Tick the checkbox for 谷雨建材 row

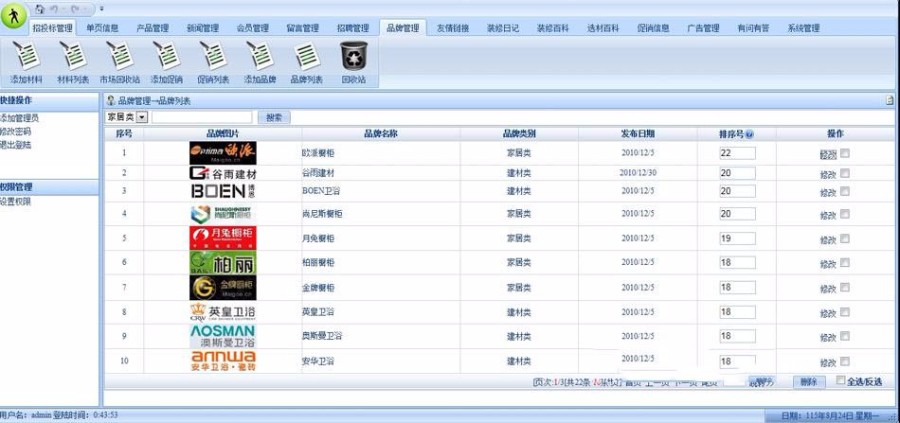(x=844, y=173)
